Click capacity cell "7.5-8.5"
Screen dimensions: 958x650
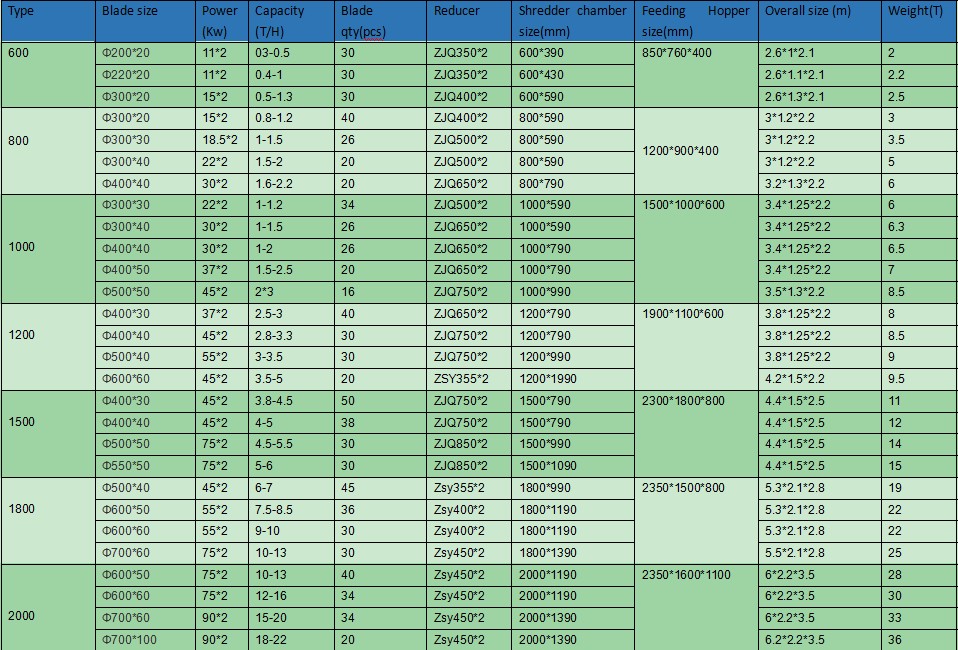[291, 510]
